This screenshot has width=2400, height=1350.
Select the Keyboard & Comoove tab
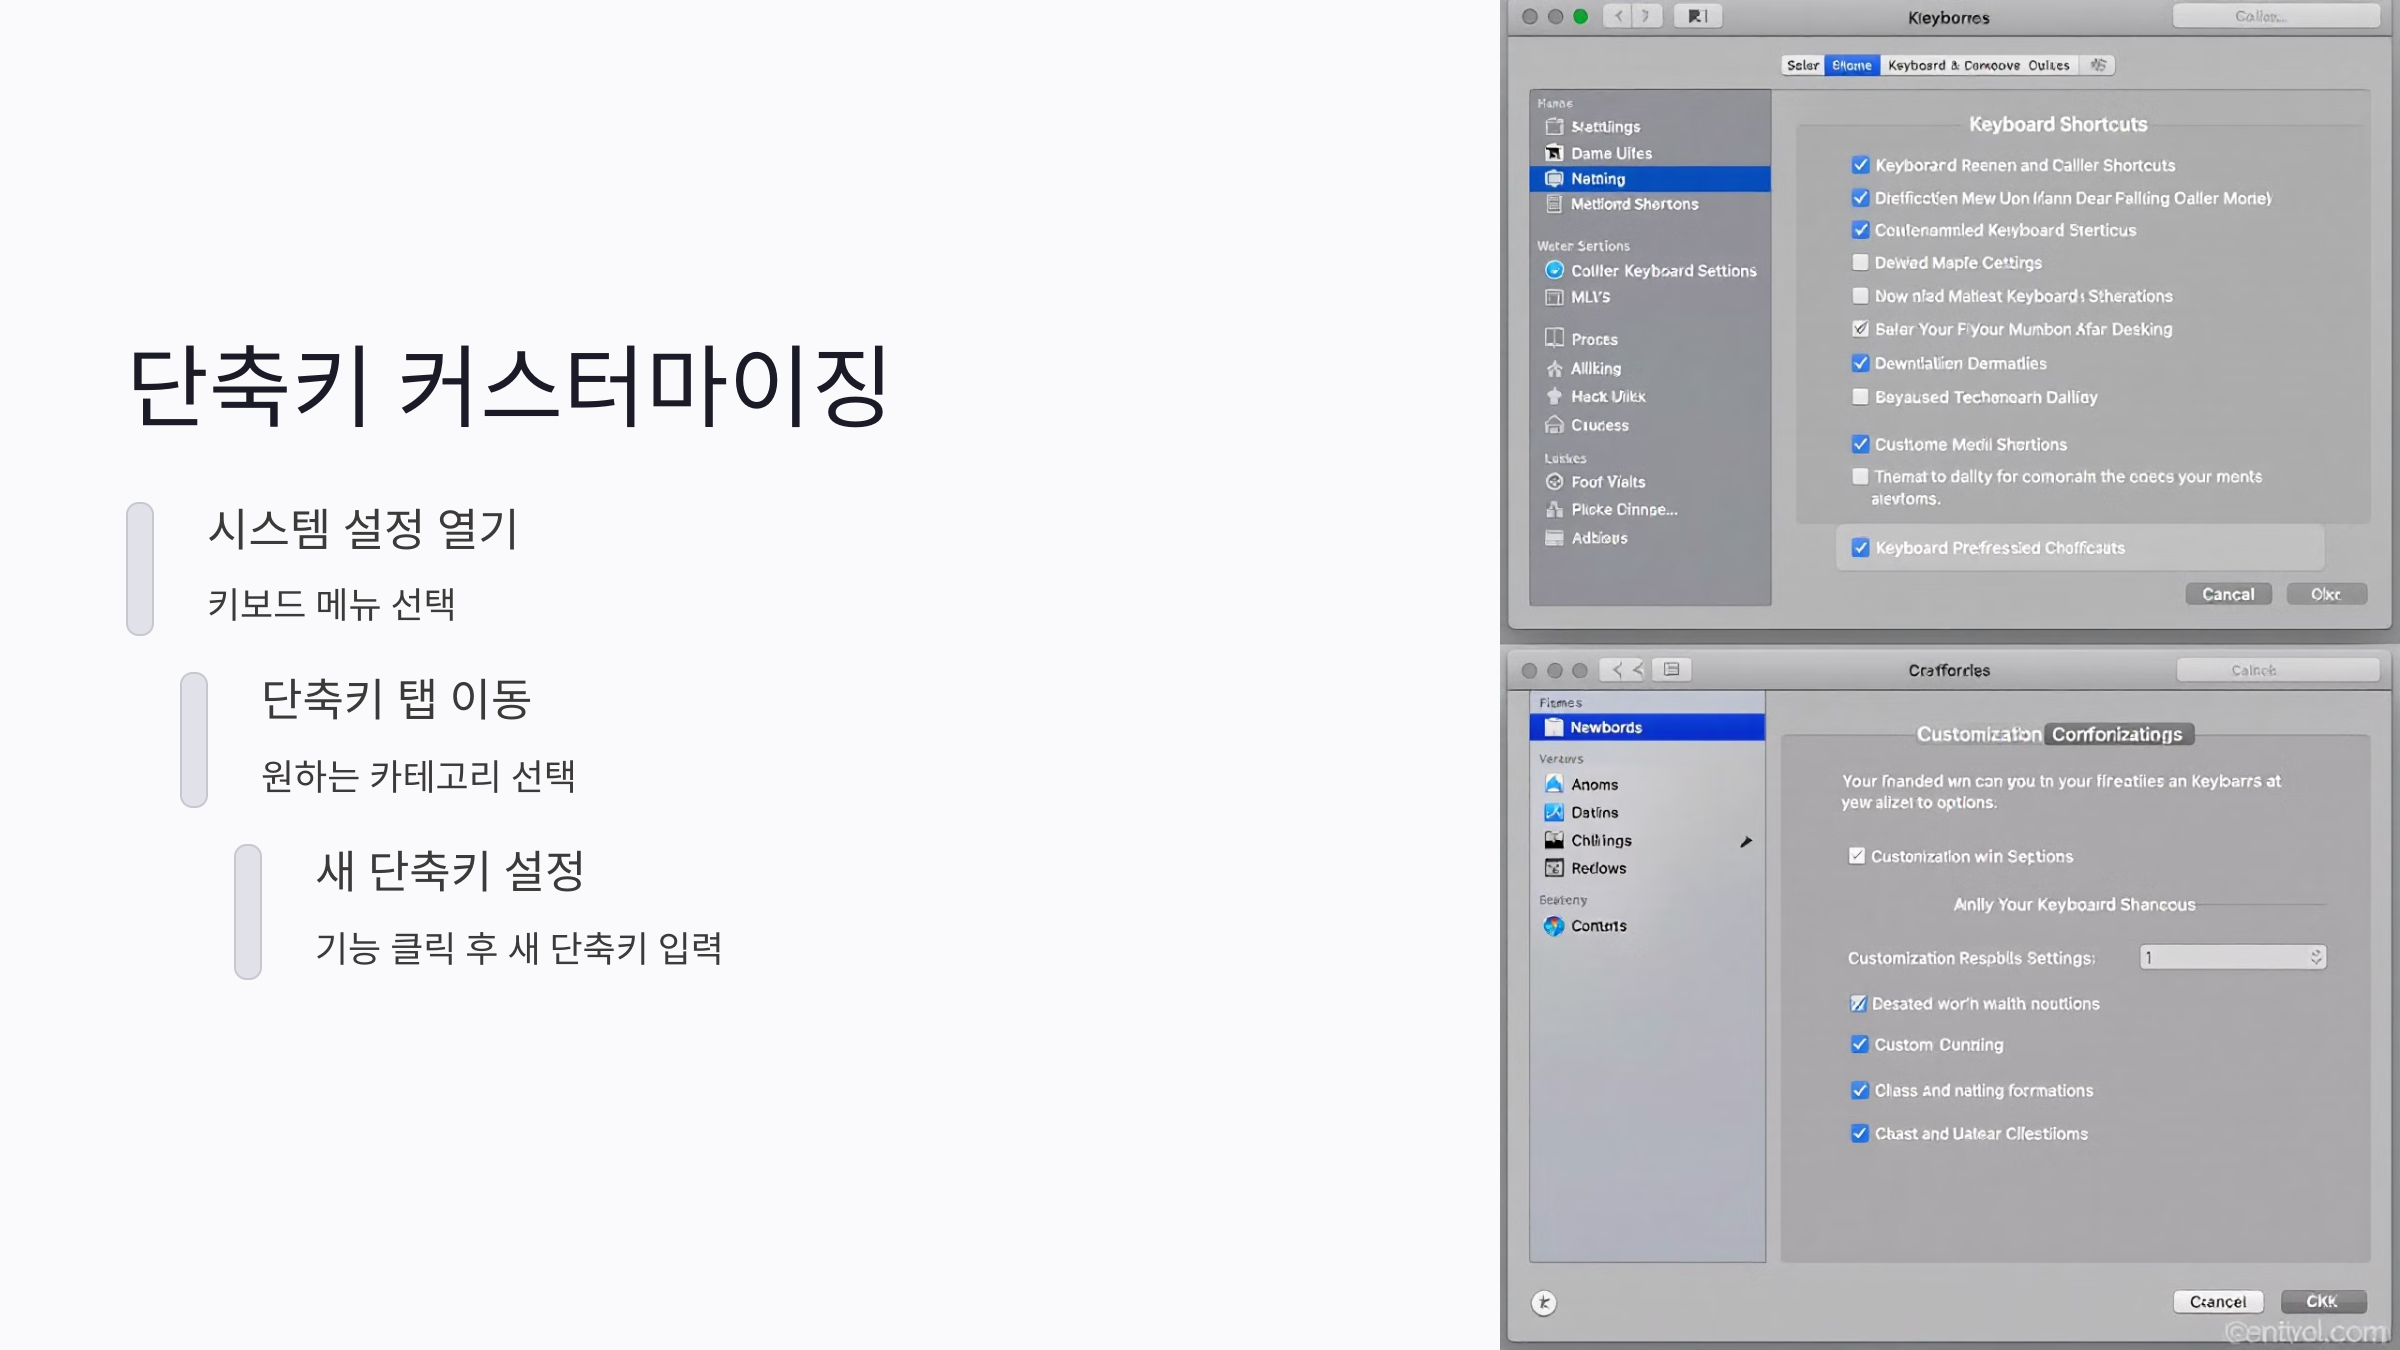coord(1953,65)
